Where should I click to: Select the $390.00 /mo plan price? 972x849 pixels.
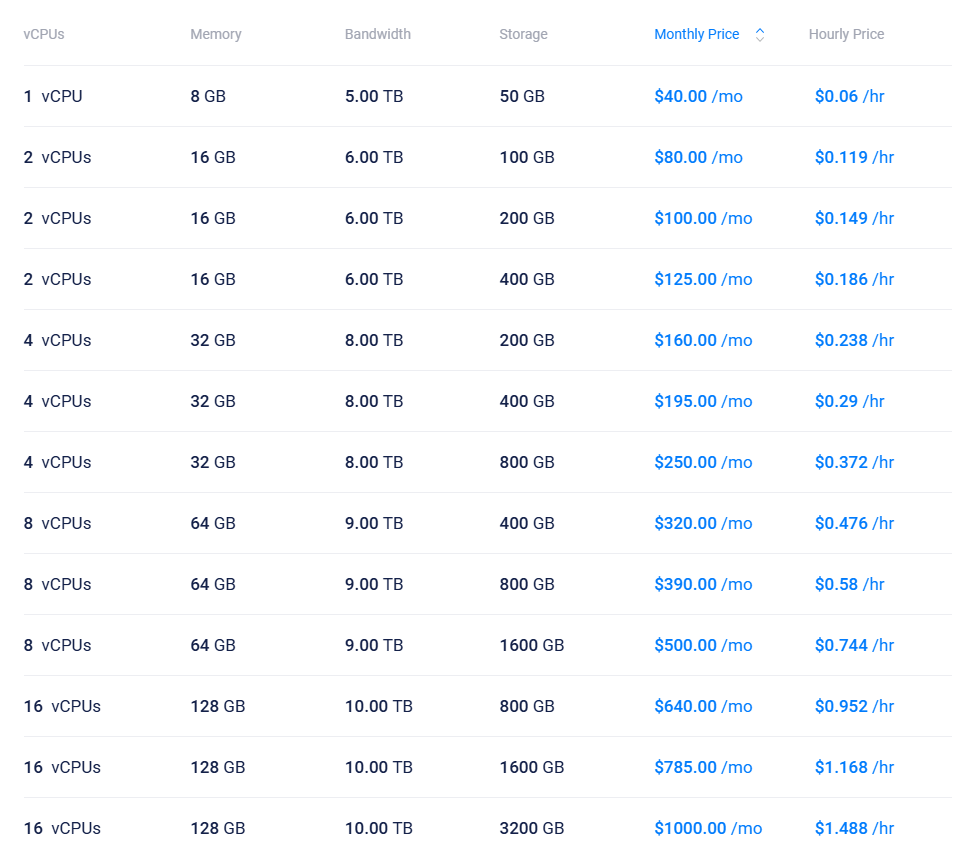click(x=703, y=585)
